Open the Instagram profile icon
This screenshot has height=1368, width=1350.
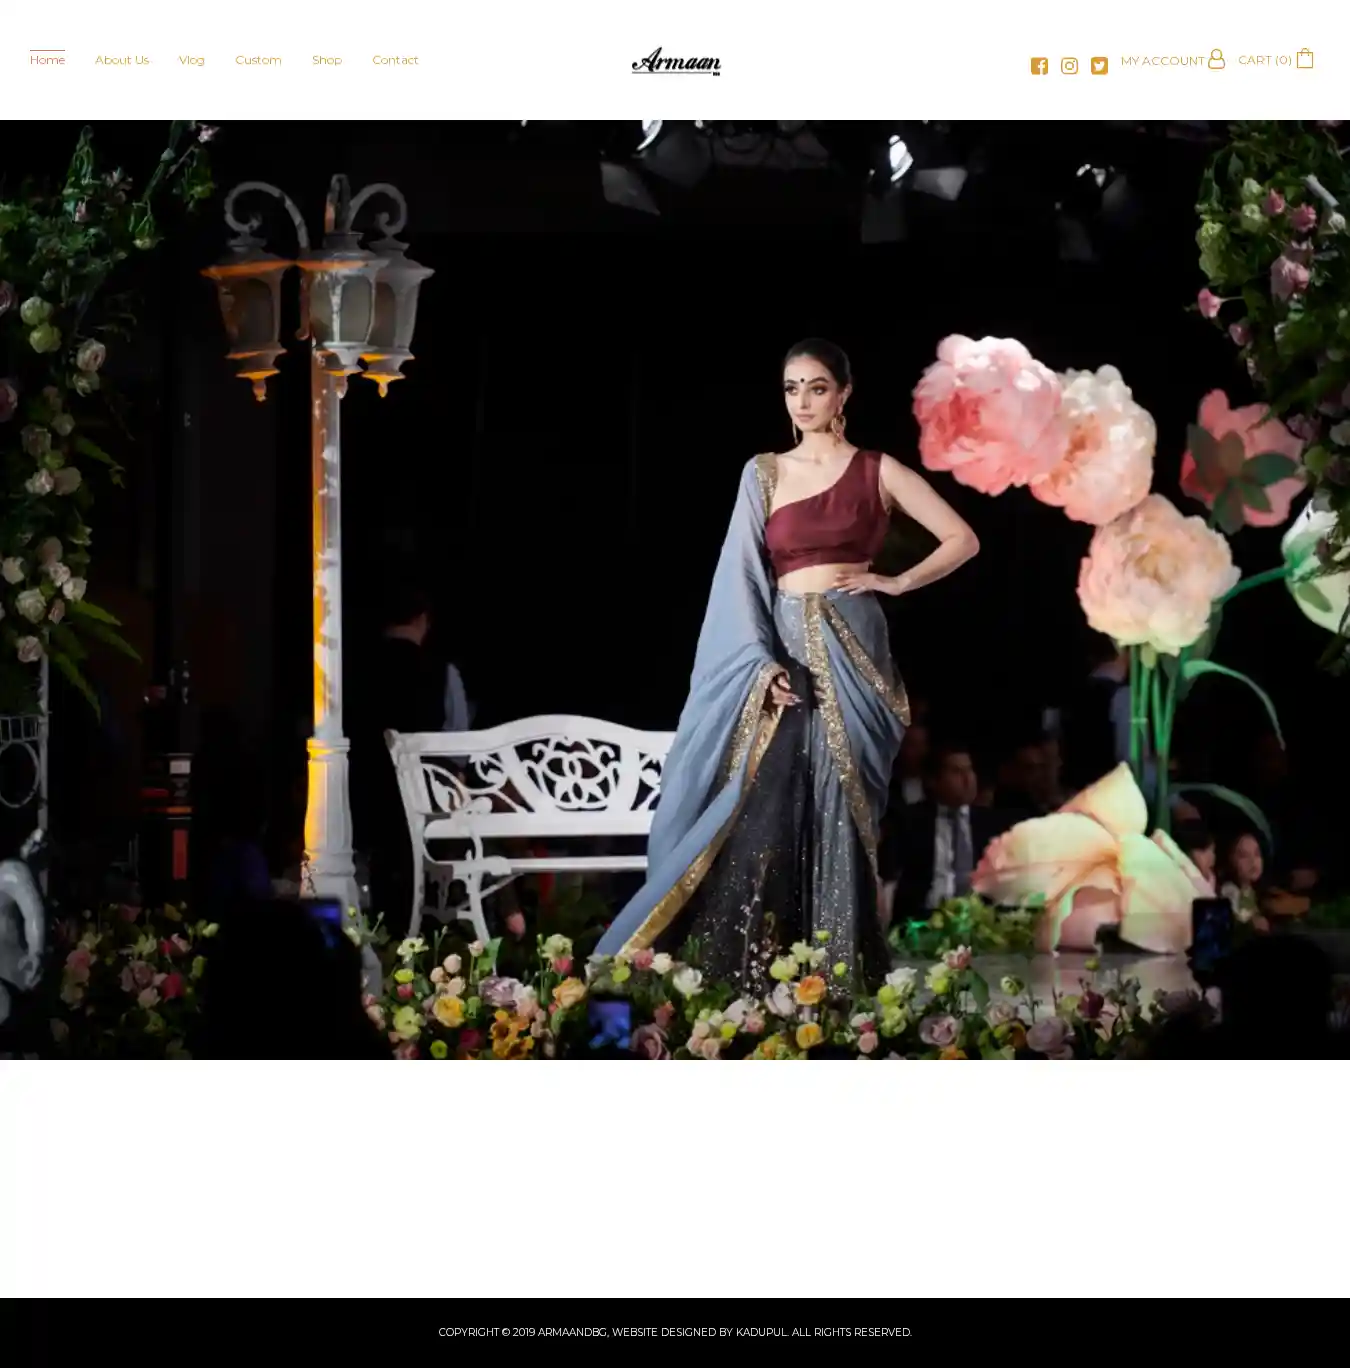click(1069, 66)
